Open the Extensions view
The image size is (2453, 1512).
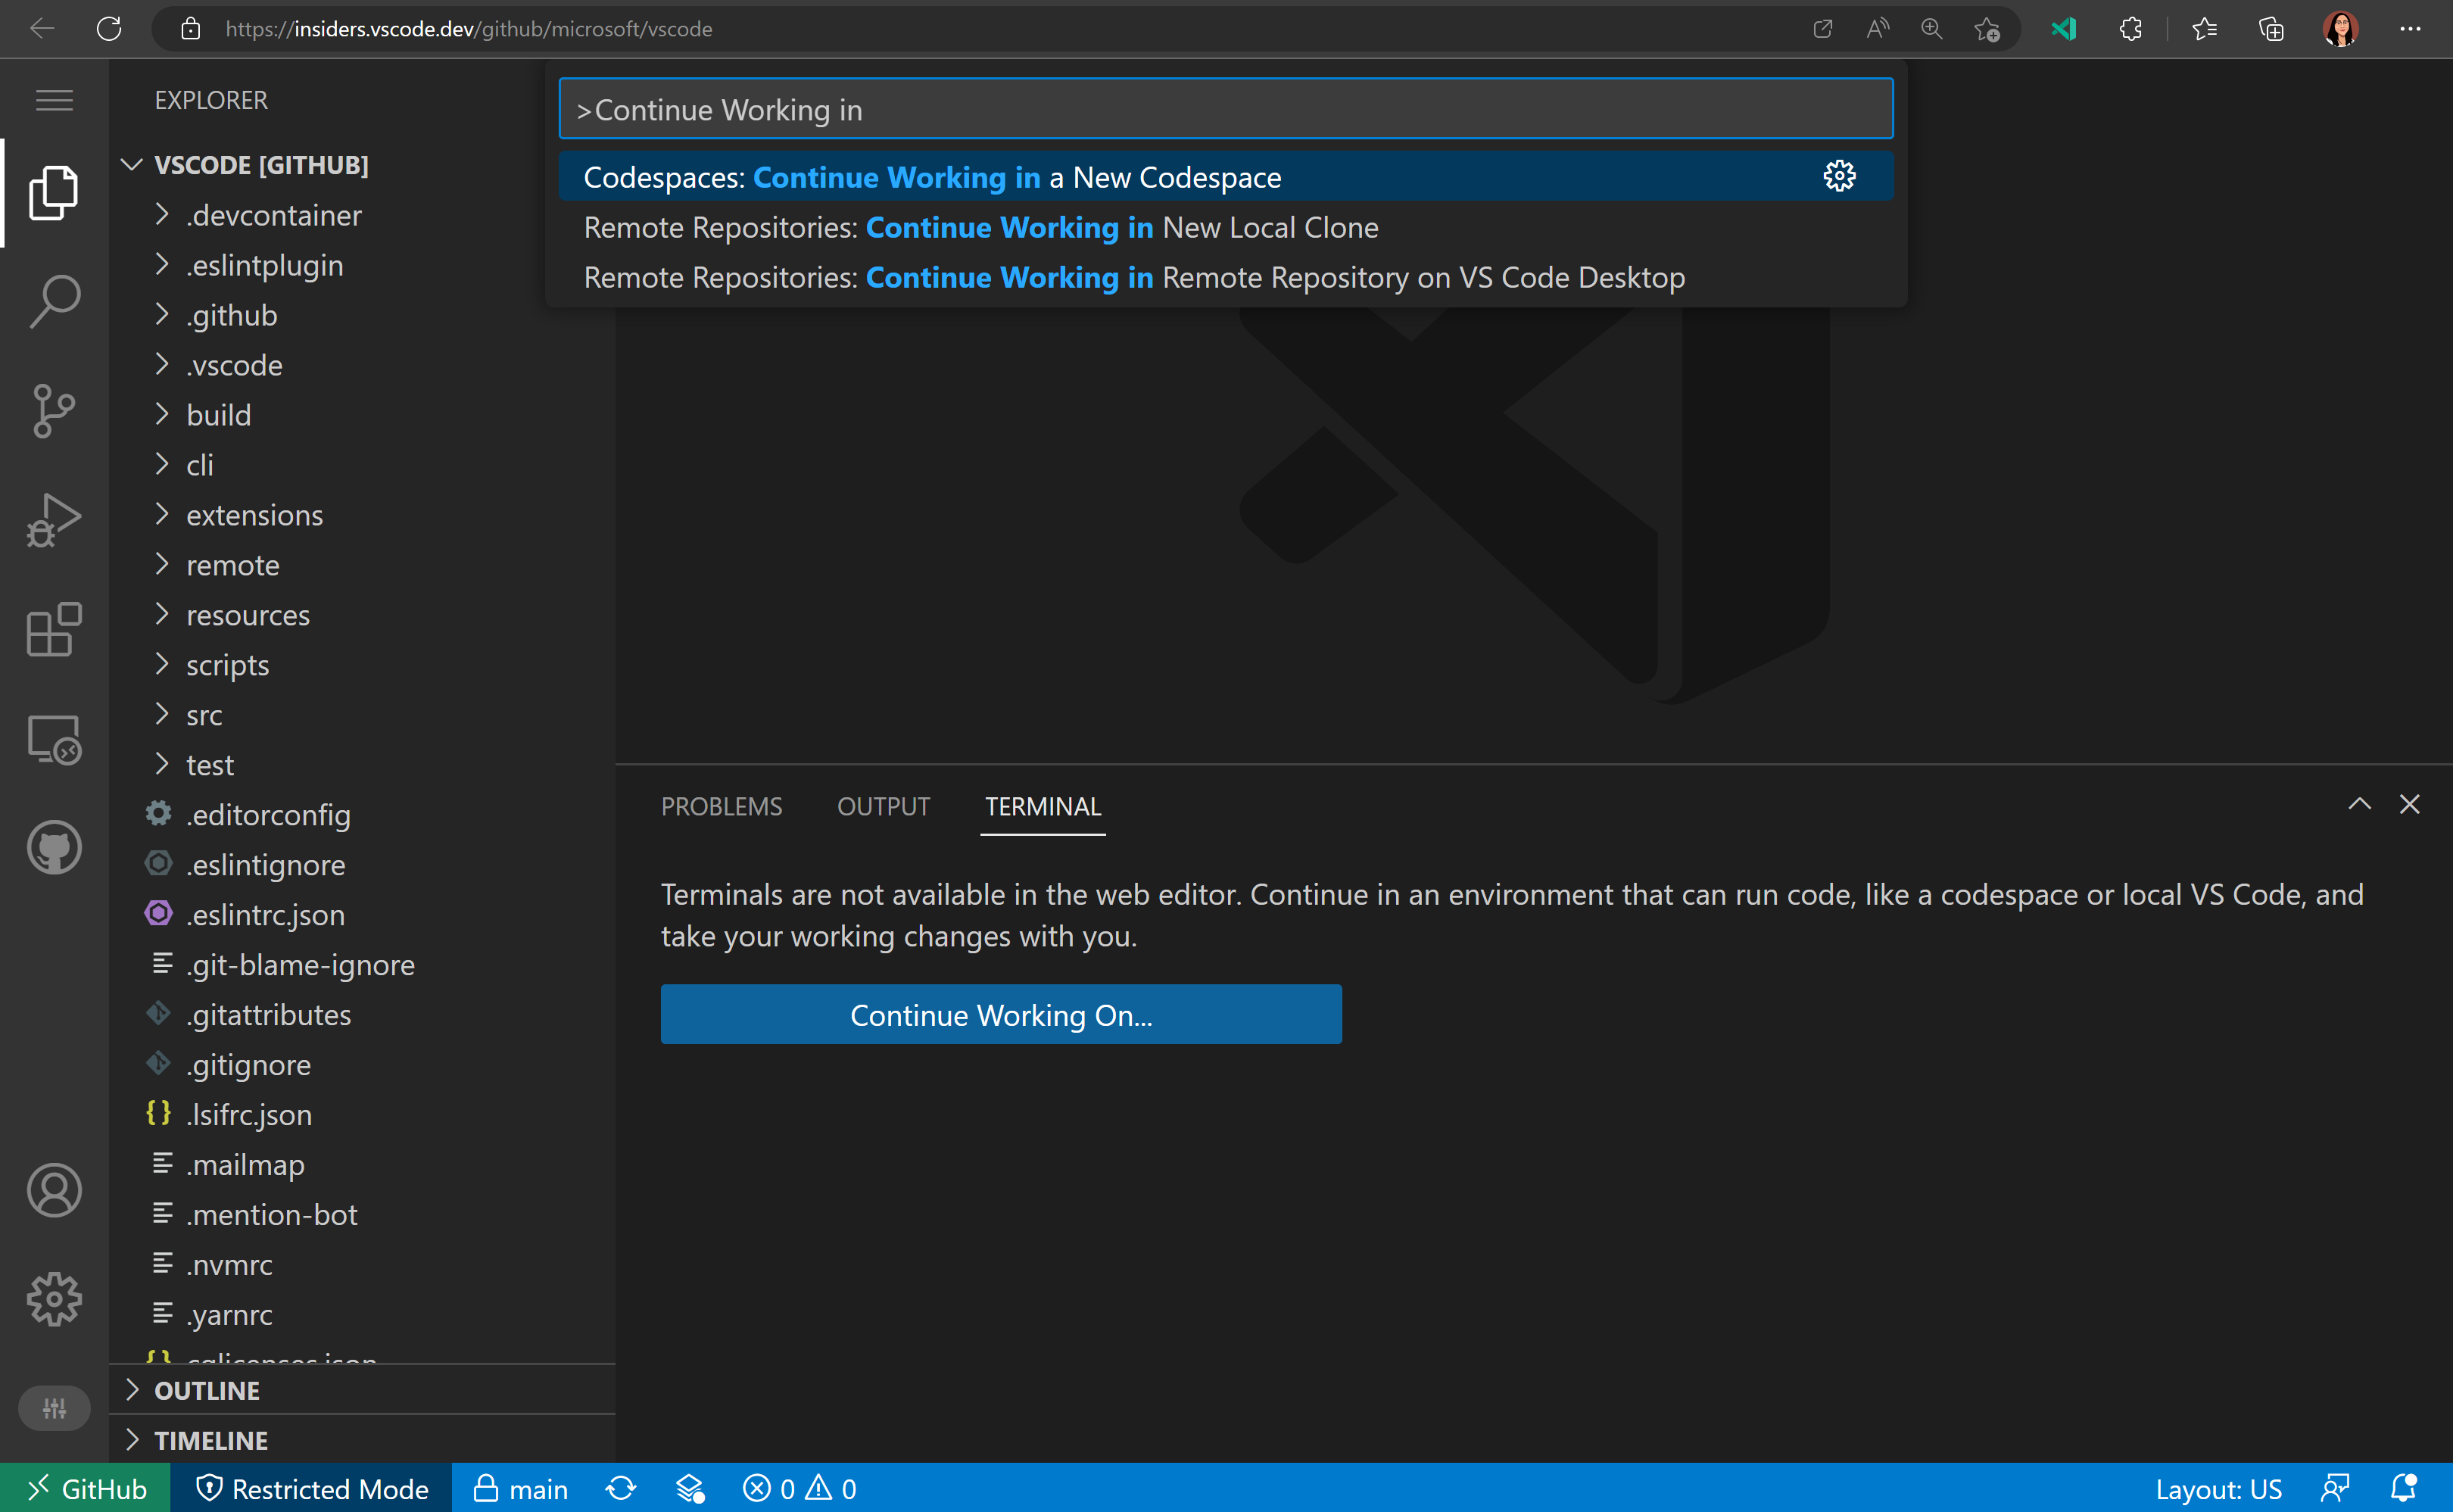click(x=54, y=630)
